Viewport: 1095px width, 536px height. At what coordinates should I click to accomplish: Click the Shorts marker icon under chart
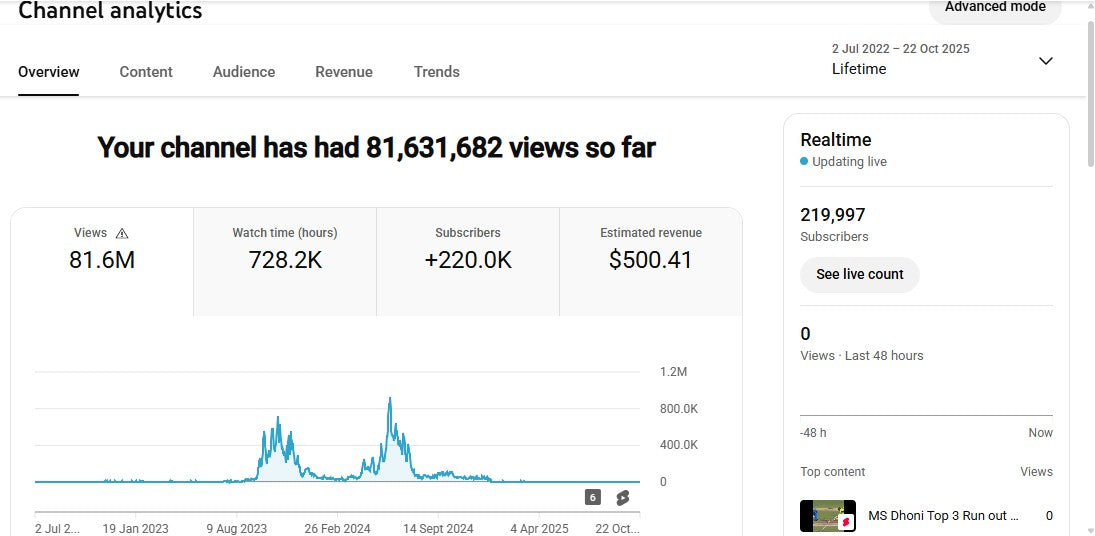[622, 497]
